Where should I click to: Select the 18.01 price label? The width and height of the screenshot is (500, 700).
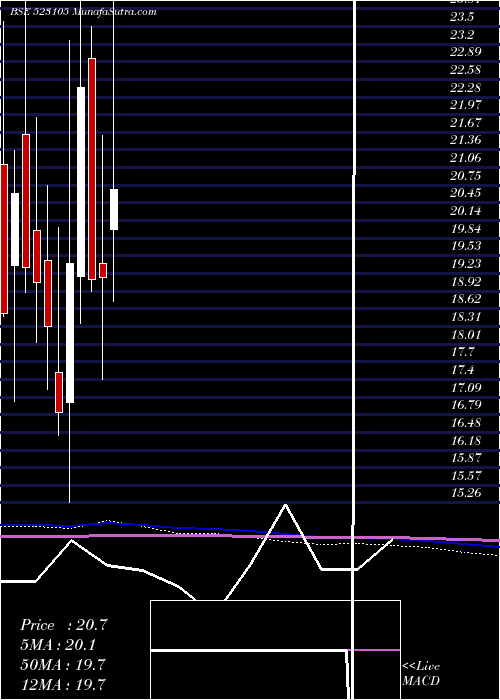(466, 334)
